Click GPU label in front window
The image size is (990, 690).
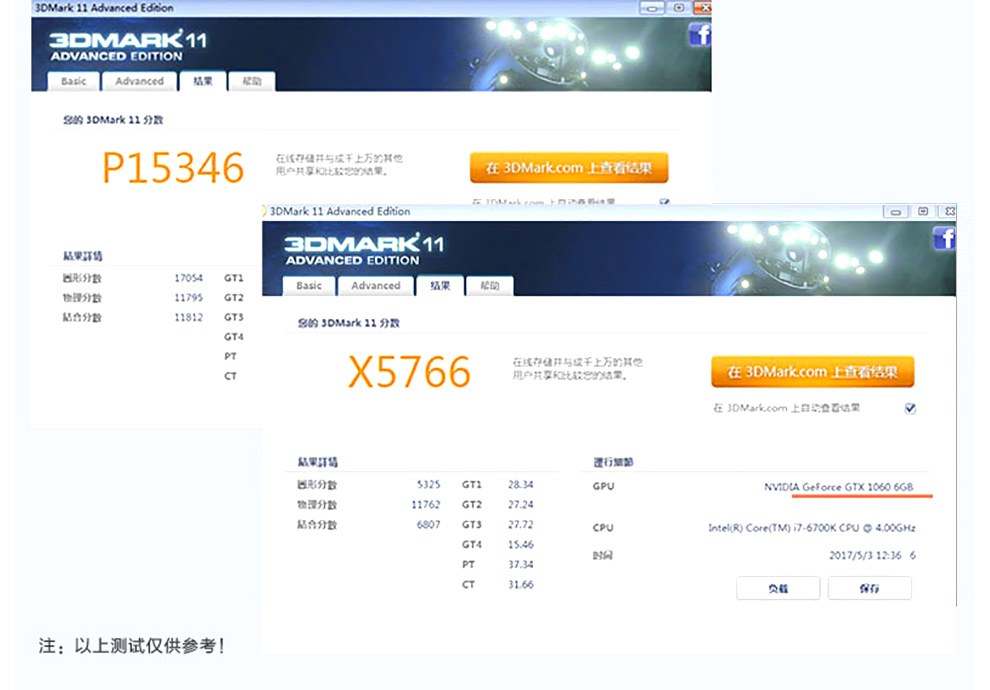(604, 486)
